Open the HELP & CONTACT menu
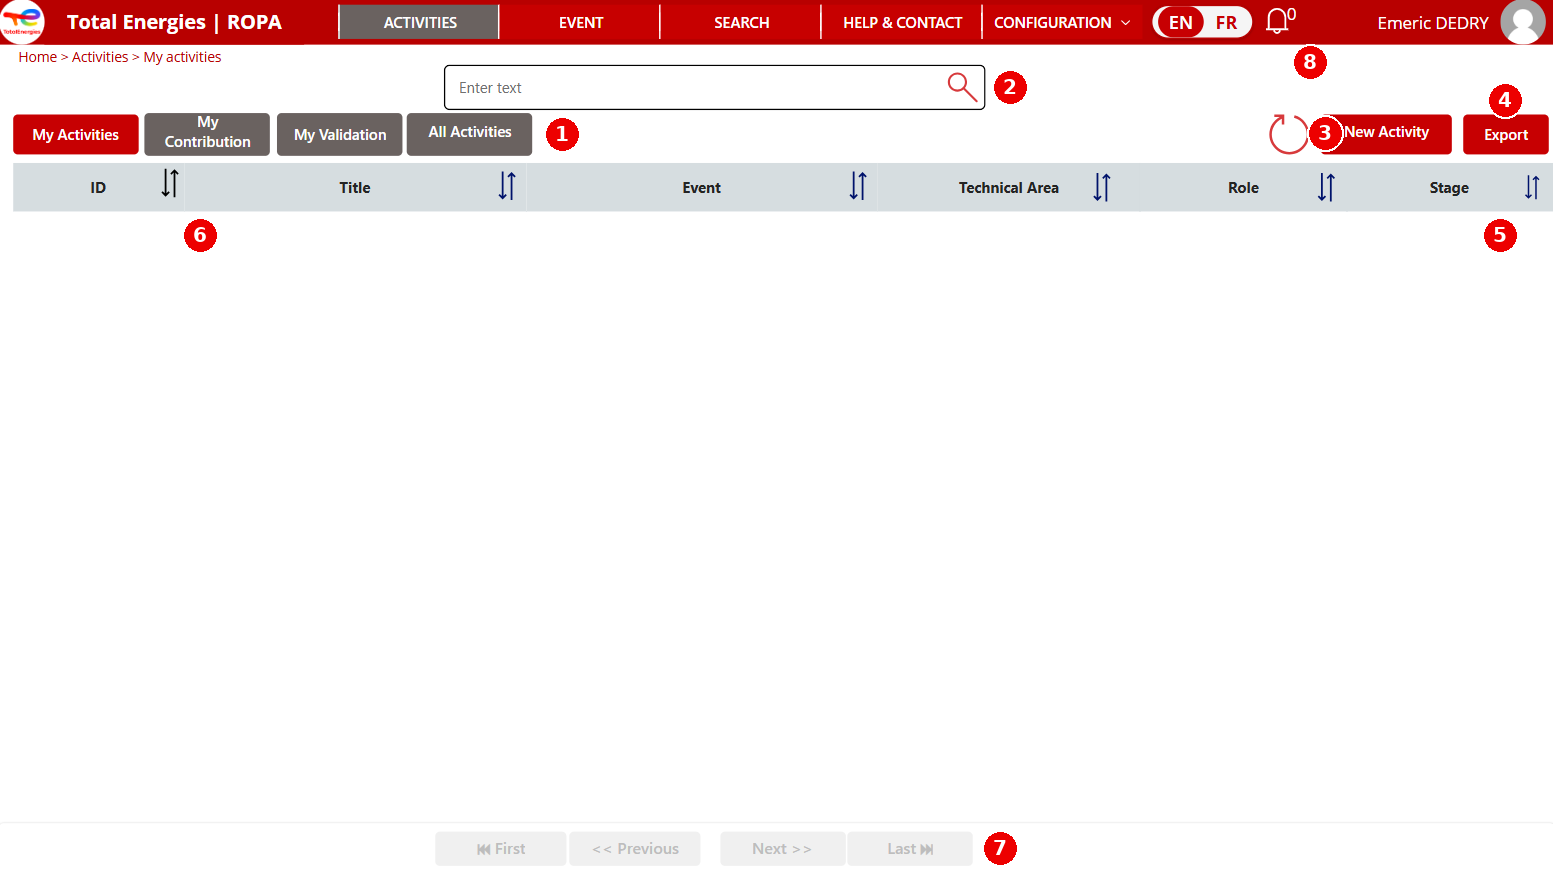1553x872 pixels. tap(902, 22)
